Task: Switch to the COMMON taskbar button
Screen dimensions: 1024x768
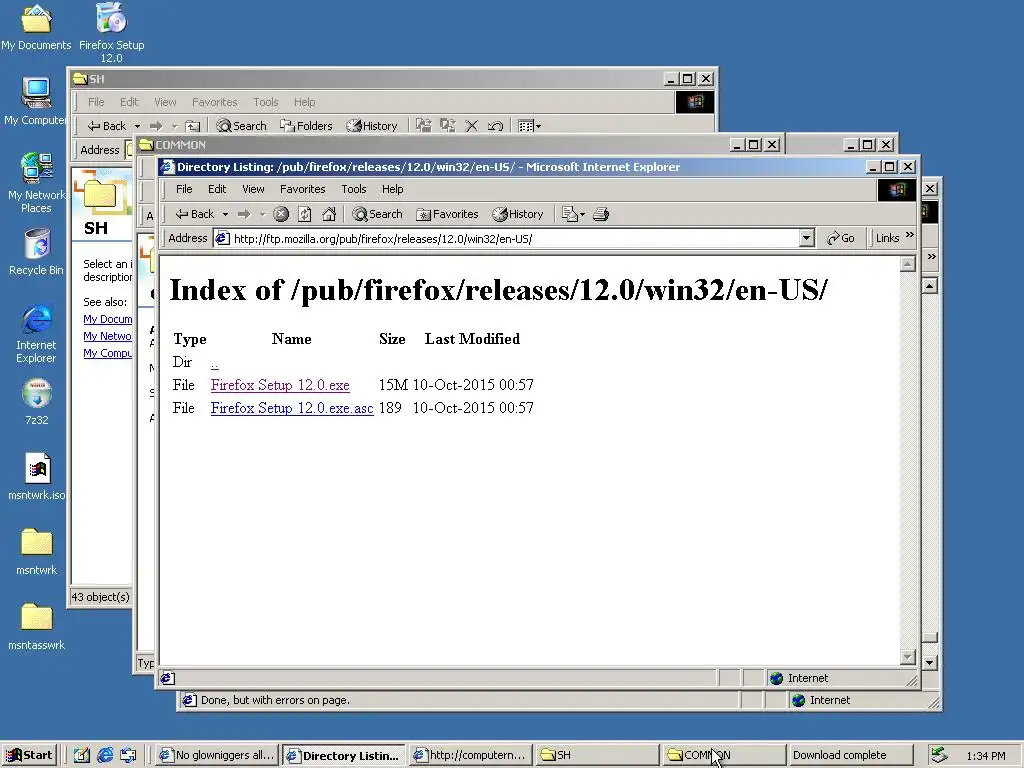Action: (x=723, y=756)
